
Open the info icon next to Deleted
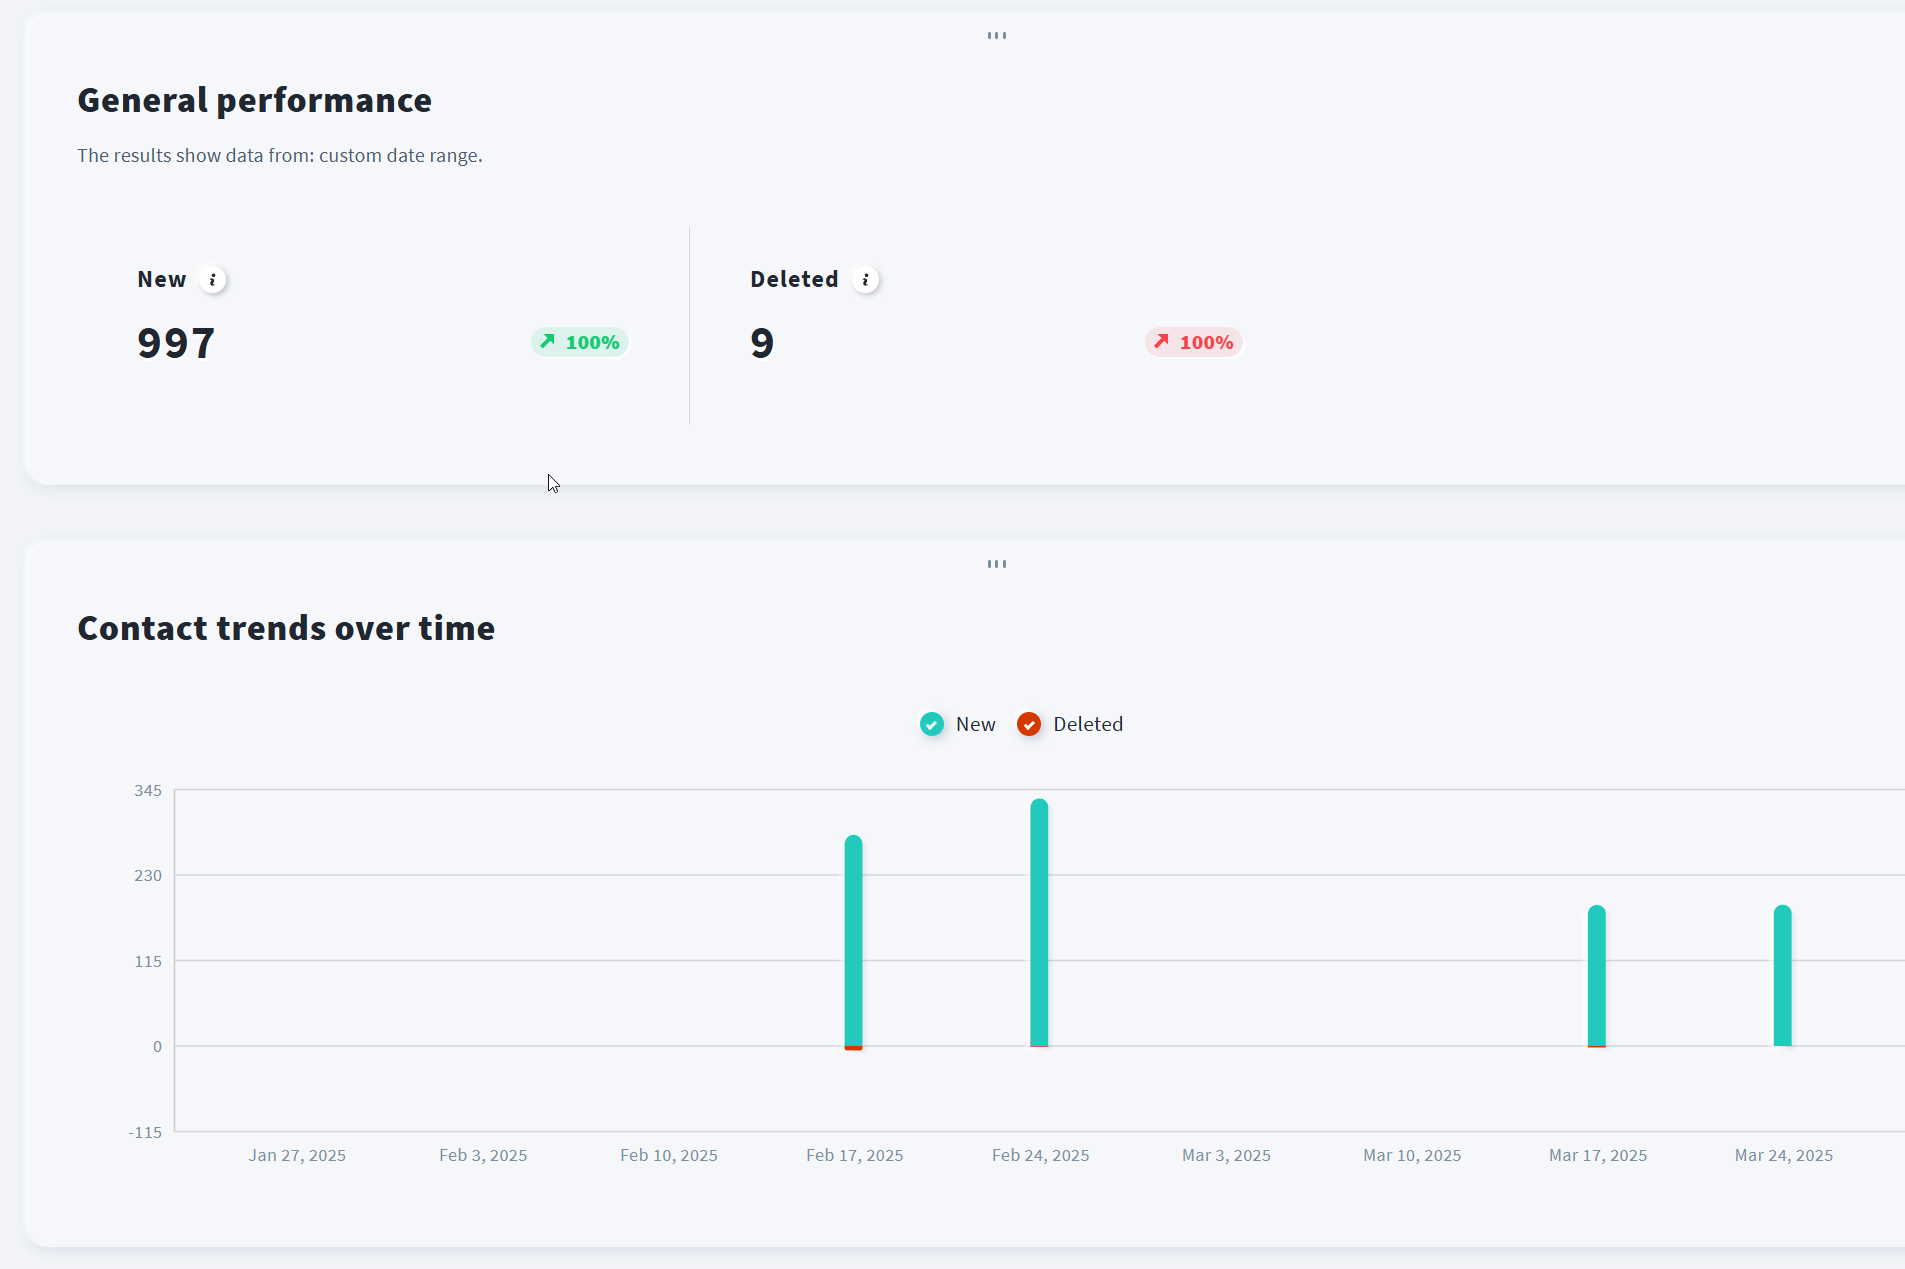[x=865, y=280]
